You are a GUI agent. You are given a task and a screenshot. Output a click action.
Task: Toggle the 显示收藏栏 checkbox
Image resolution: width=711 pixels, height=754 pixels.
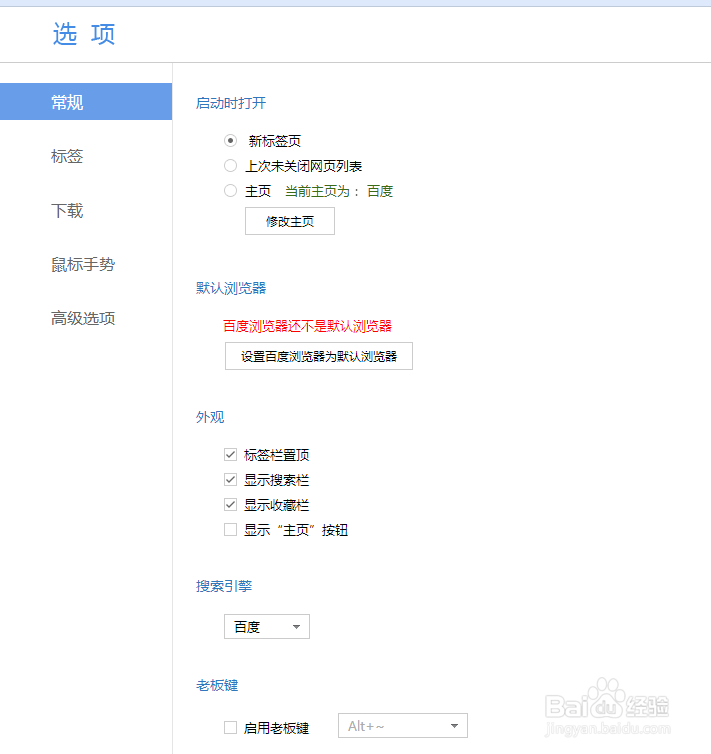point(230,504)
